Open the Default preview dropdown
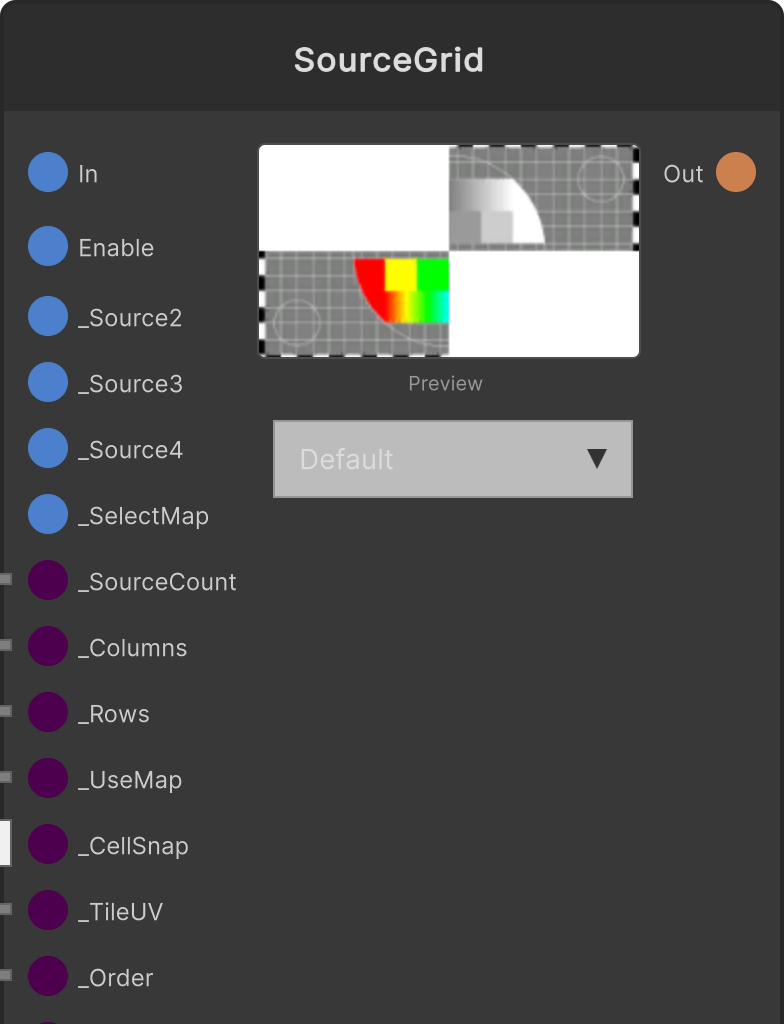The width and height of the screenshot is (784, 1024). [x=453, y=459]
